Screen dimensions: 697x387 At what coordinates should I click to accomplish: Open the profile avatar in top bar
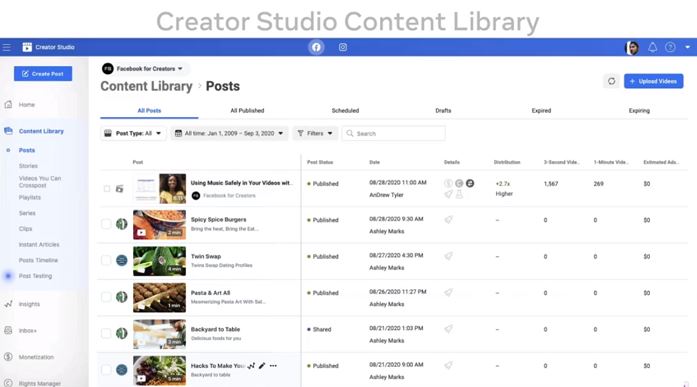pos(632,47)
